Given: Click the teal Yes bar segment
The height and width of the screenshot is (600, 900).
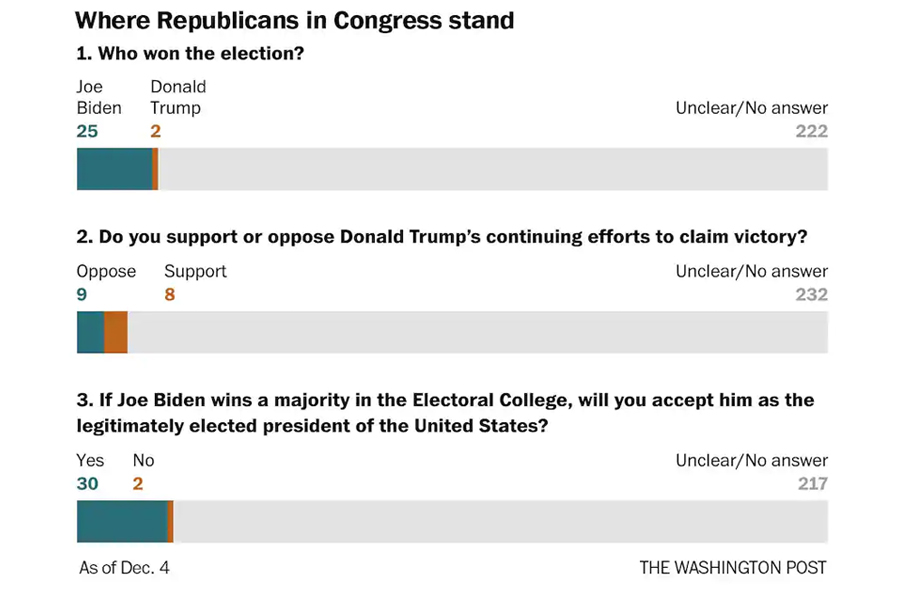Looking at the screenshot, I should point(122,521).
